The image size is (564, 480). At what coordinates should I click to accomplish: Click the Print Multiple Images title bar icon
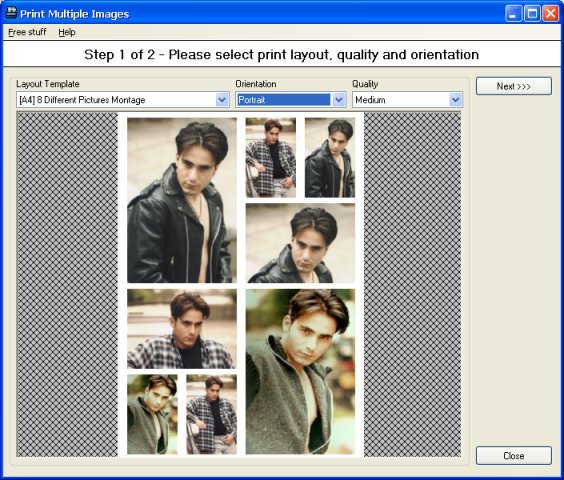11,13
